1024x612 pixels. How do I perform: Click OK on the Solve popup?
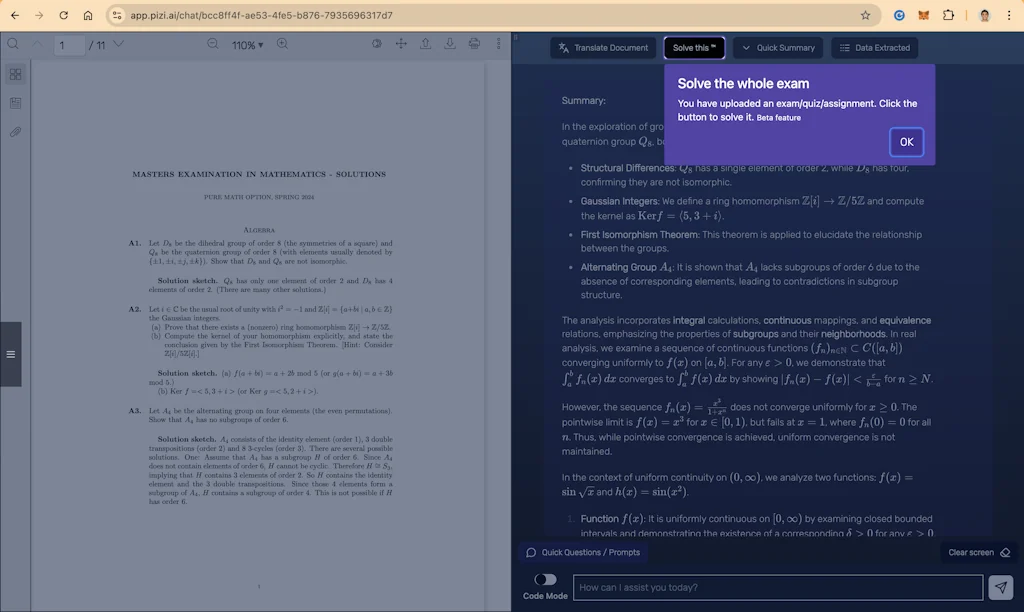906,142
